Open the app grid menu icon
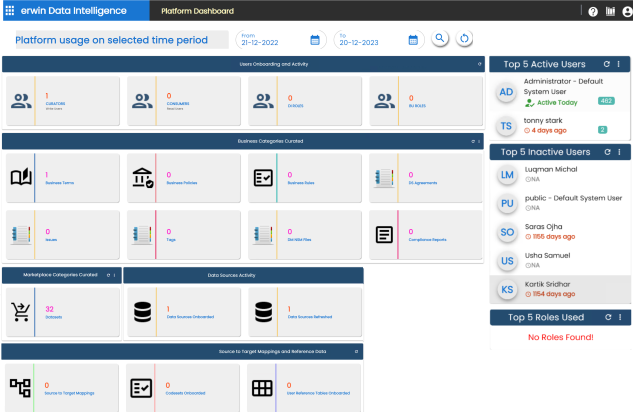The width and height of the screenshot is (633, 412). click(9, 11)
